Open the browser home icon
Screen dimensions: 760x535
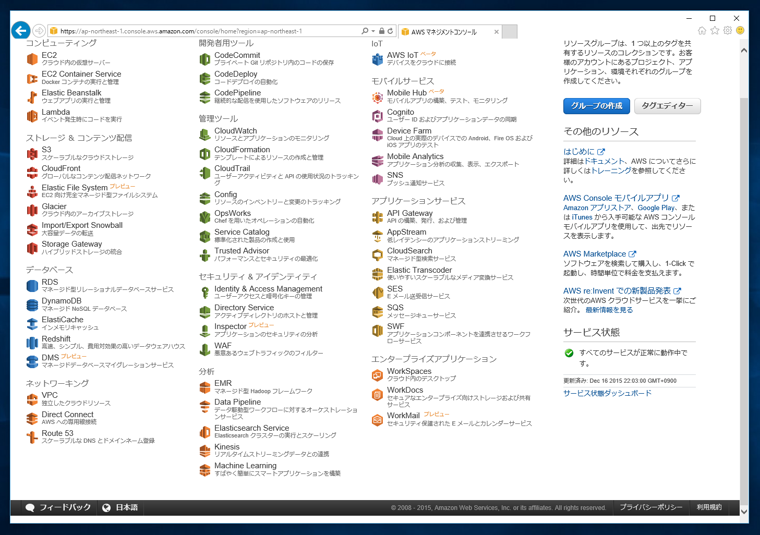tap(702, 31)
